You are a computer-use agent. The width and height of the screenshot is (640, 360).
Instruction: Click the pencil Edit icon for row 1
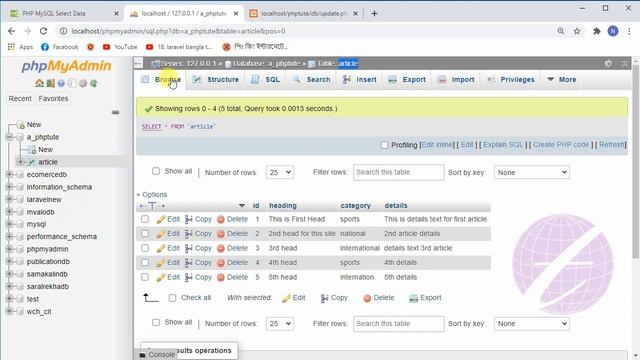point(161,220)
